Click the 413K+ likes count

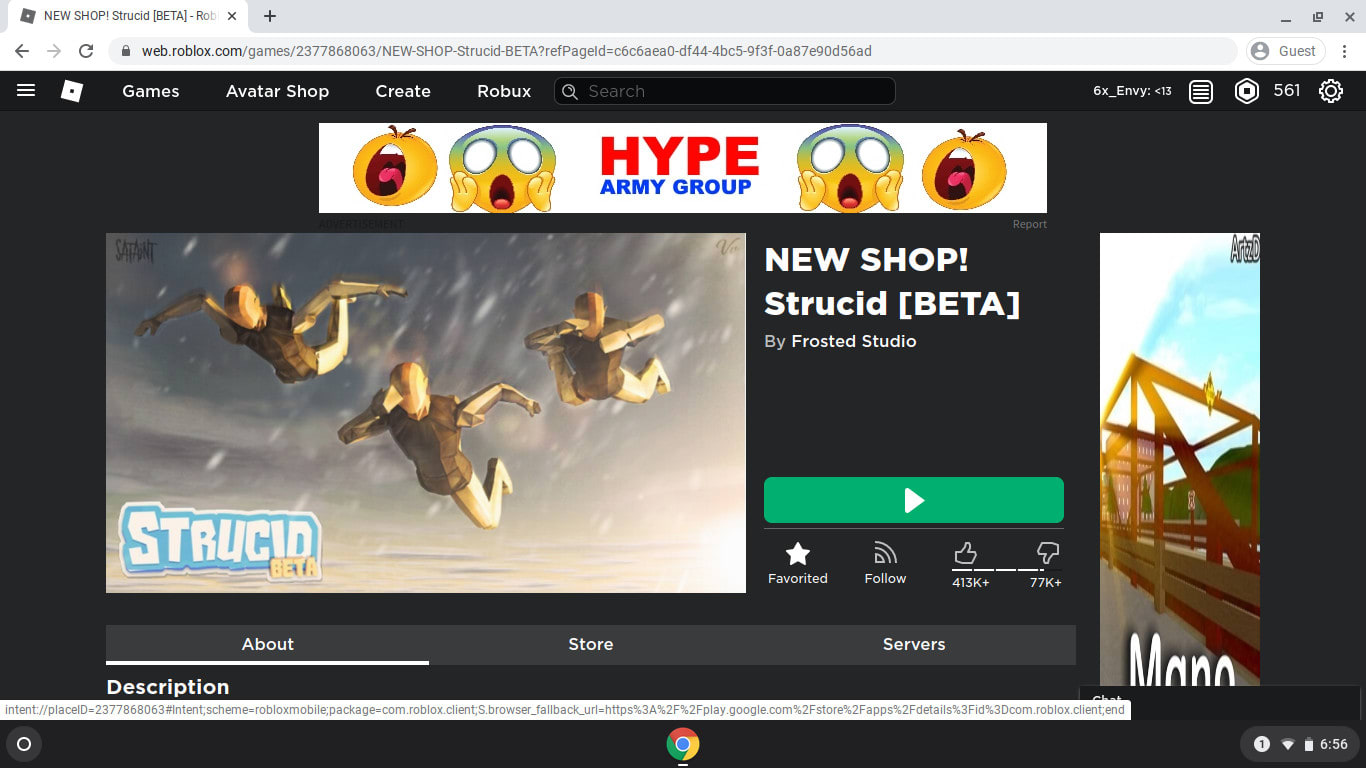click(x=970, y=582)
